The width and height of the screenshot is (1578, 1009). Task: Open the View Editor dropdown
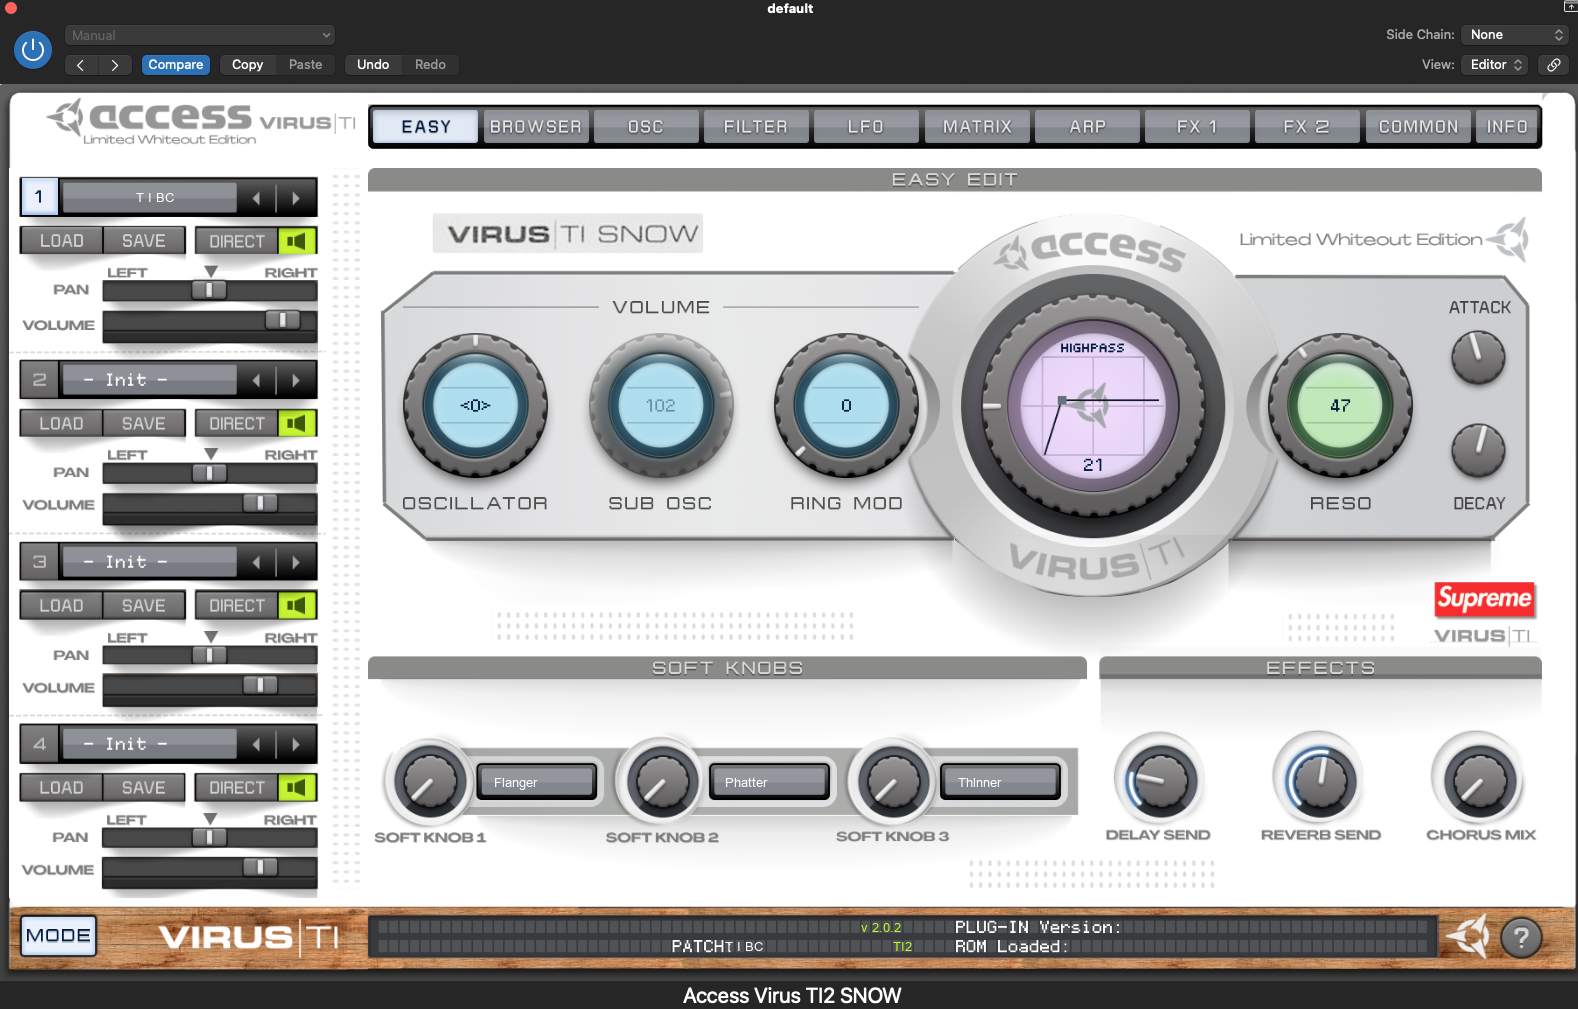click(1495, 64)
